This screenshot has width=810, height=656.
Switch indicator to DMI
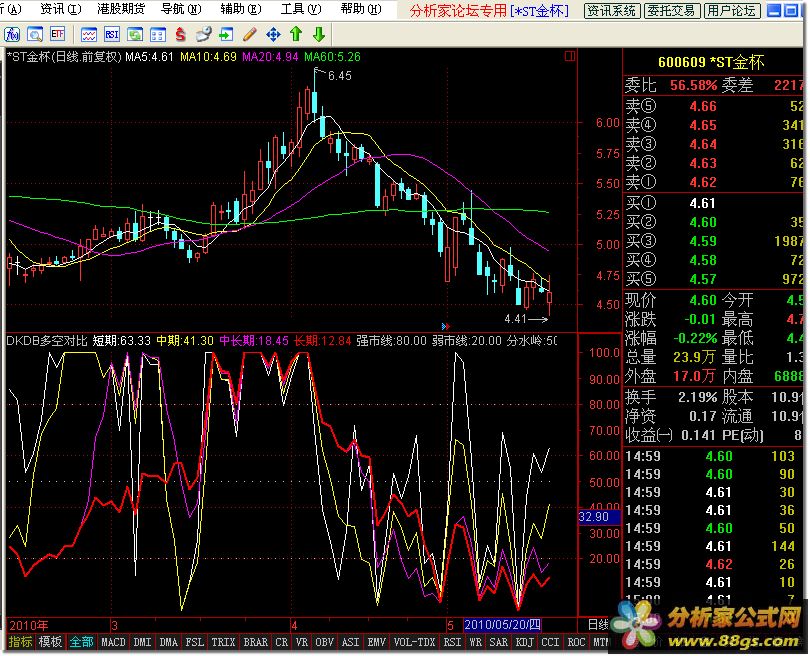(x=142, y=642)
